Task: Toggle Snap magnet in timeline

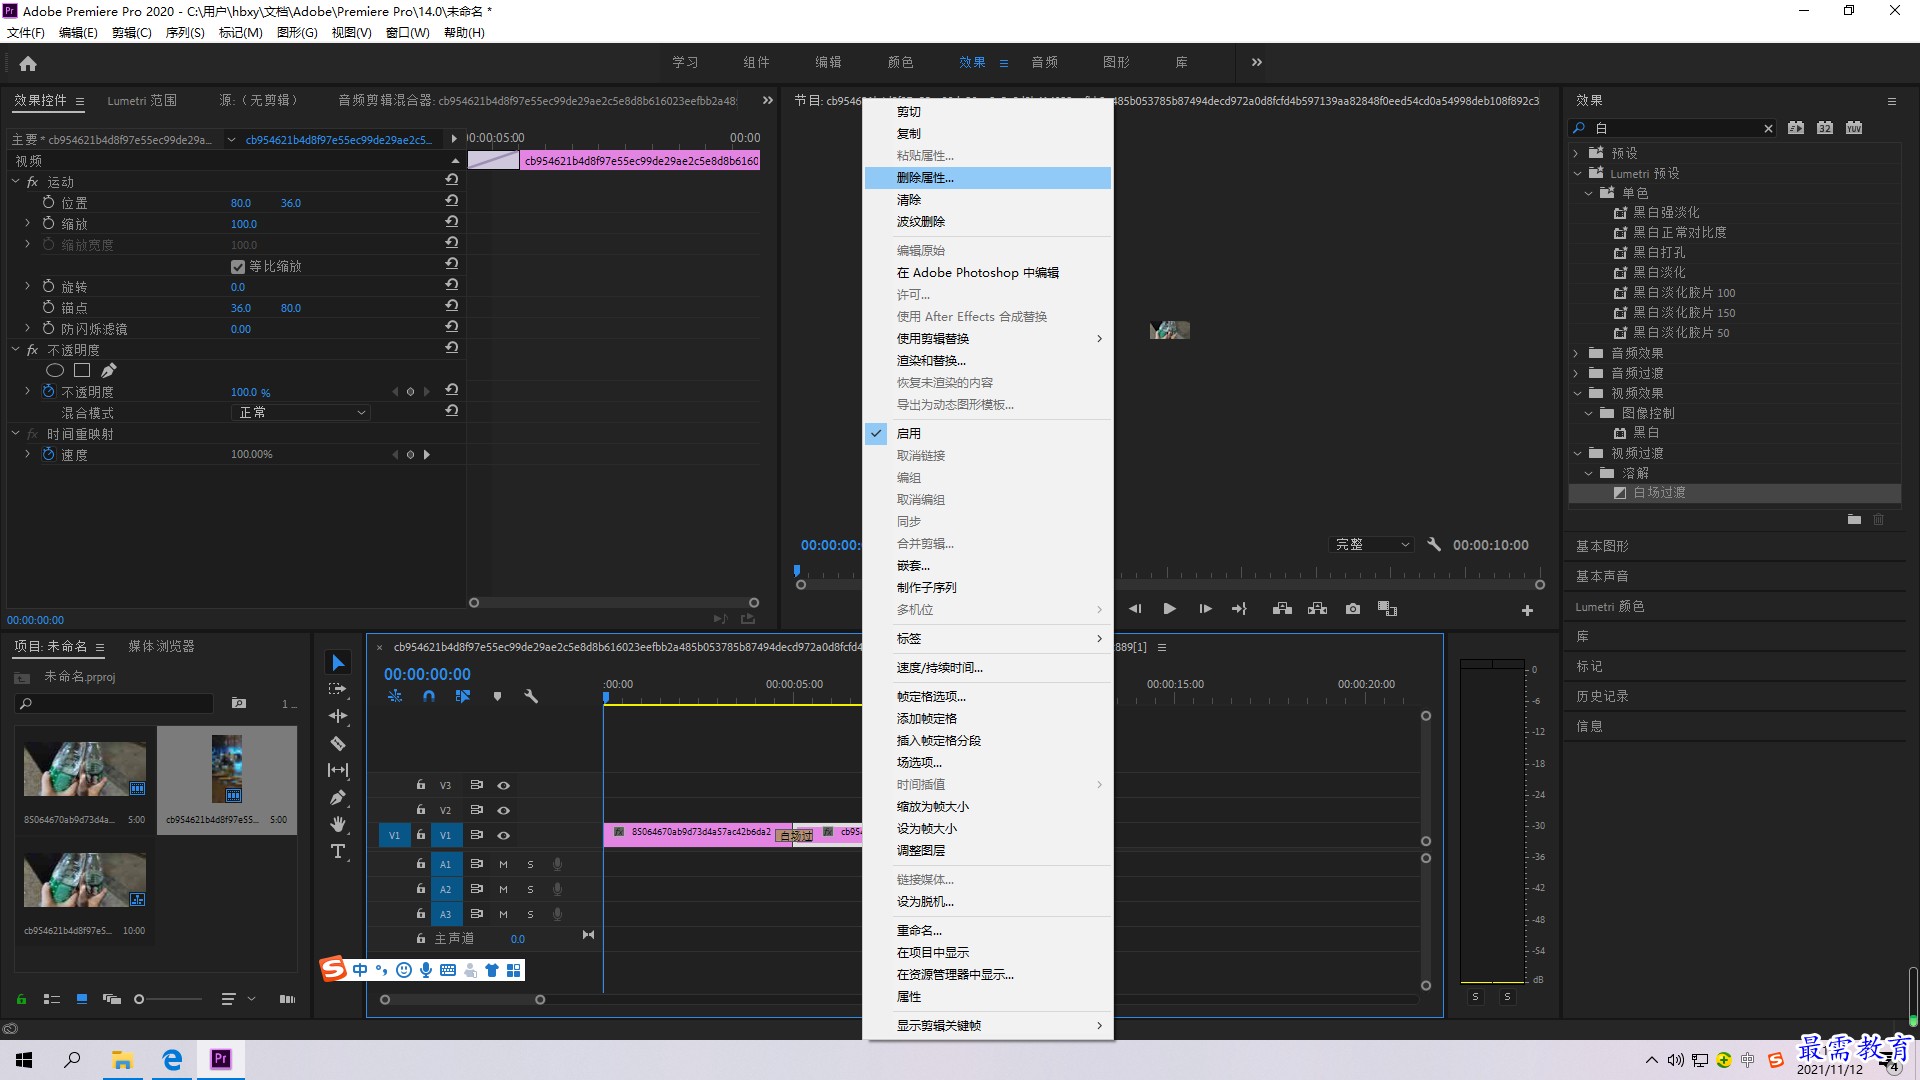Action: tap(429, 696)
